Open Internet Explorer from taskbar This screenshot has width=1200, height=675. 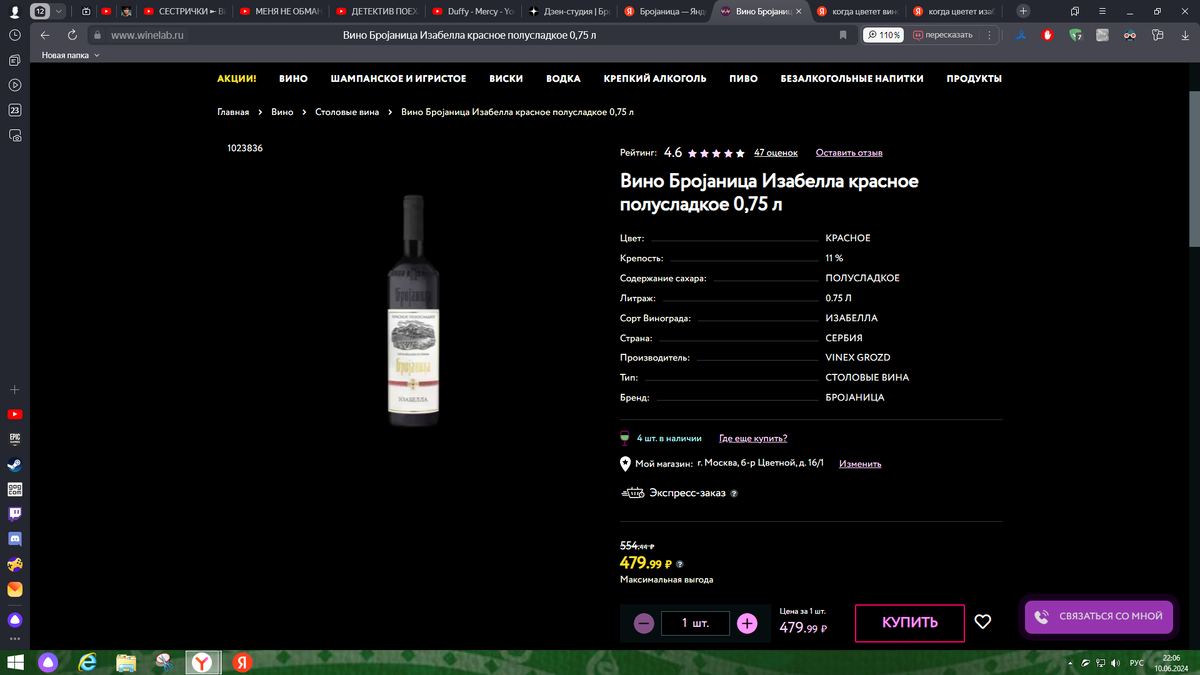[x=87, y=662]
